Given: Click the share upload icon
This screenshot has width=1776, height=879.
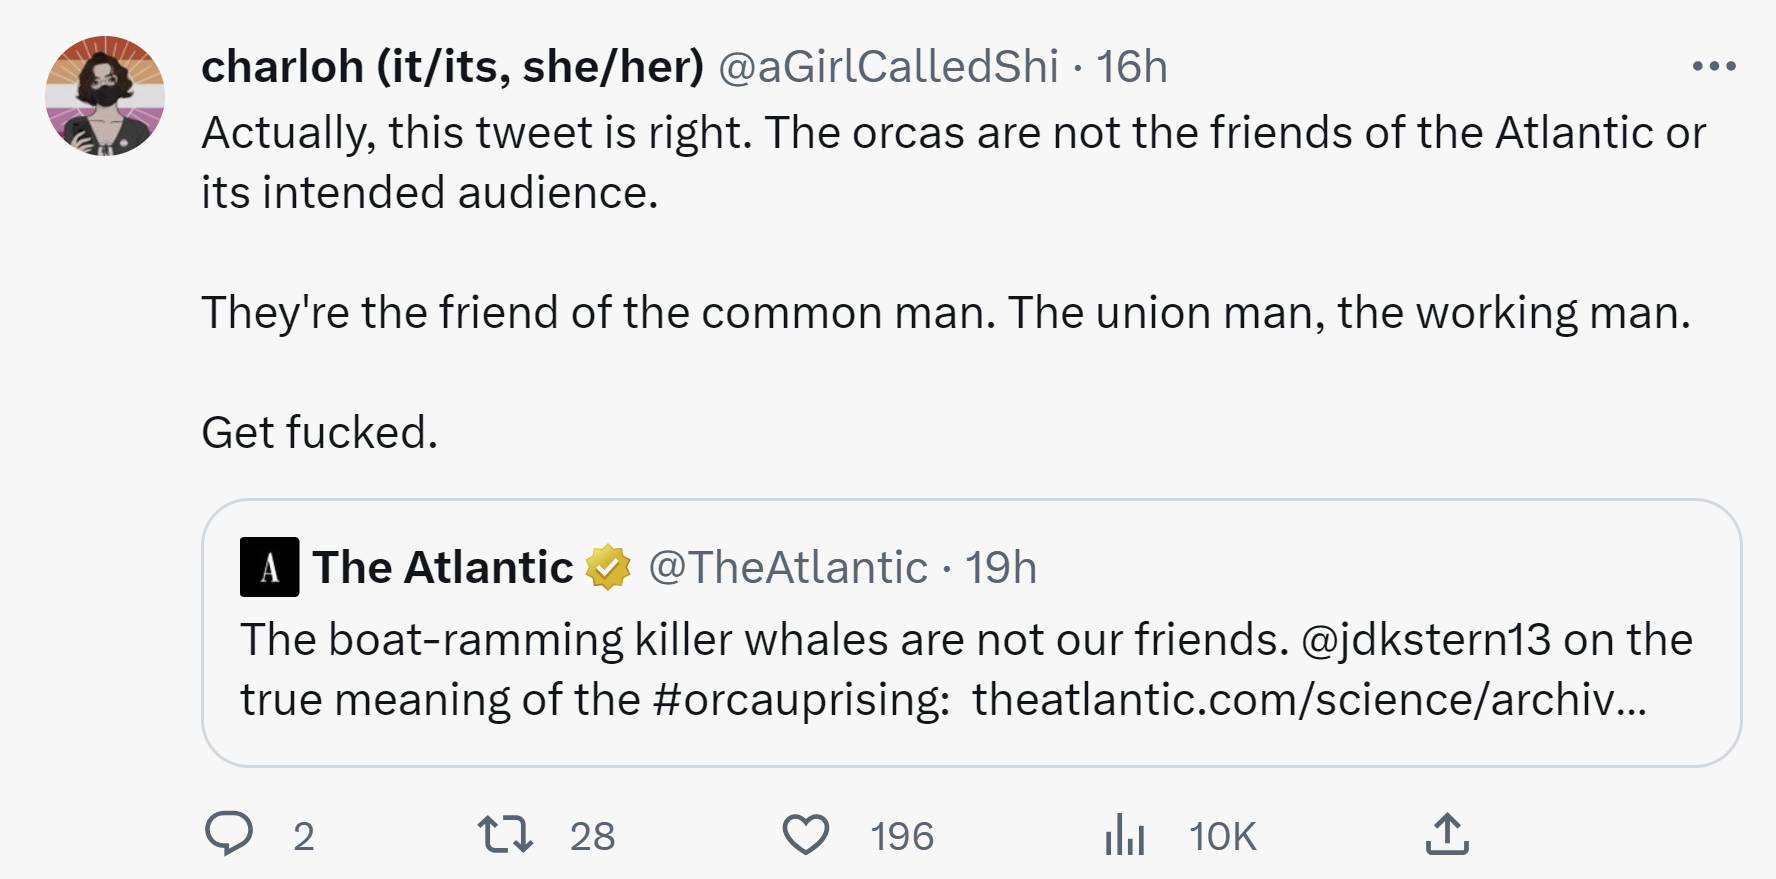Looking at the screenshot, I should tap(1447, 834).
